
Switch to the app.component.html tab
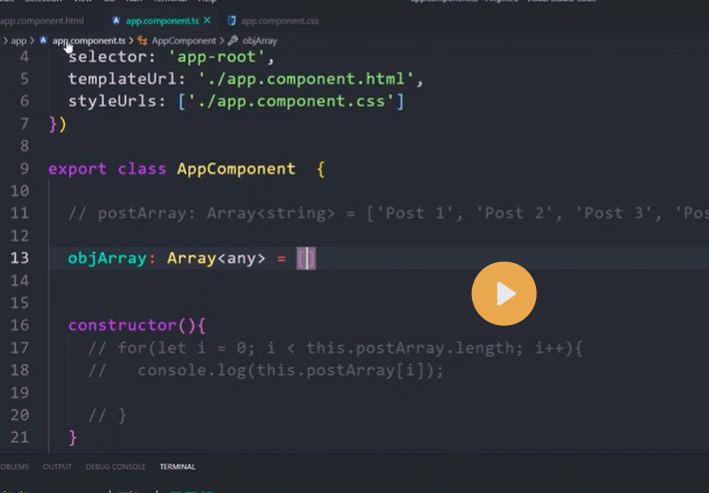click(43, 20)
